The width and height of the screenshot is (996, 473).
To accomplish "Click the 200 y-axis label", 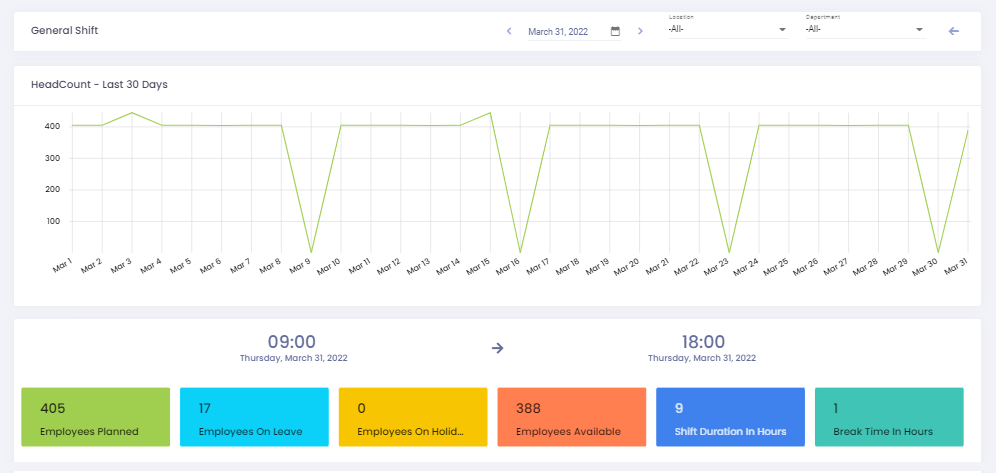I will [x=53, y=190].
